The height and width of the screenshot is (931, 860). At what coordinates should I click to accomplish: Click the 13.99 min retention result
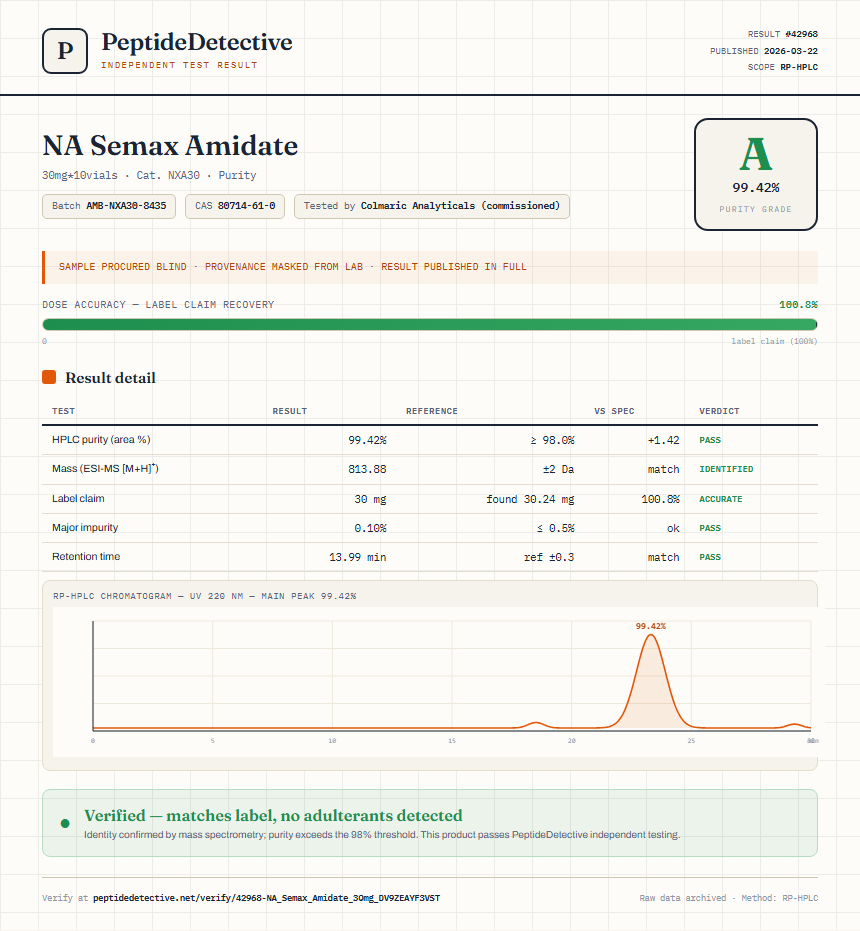coord(358,557)
